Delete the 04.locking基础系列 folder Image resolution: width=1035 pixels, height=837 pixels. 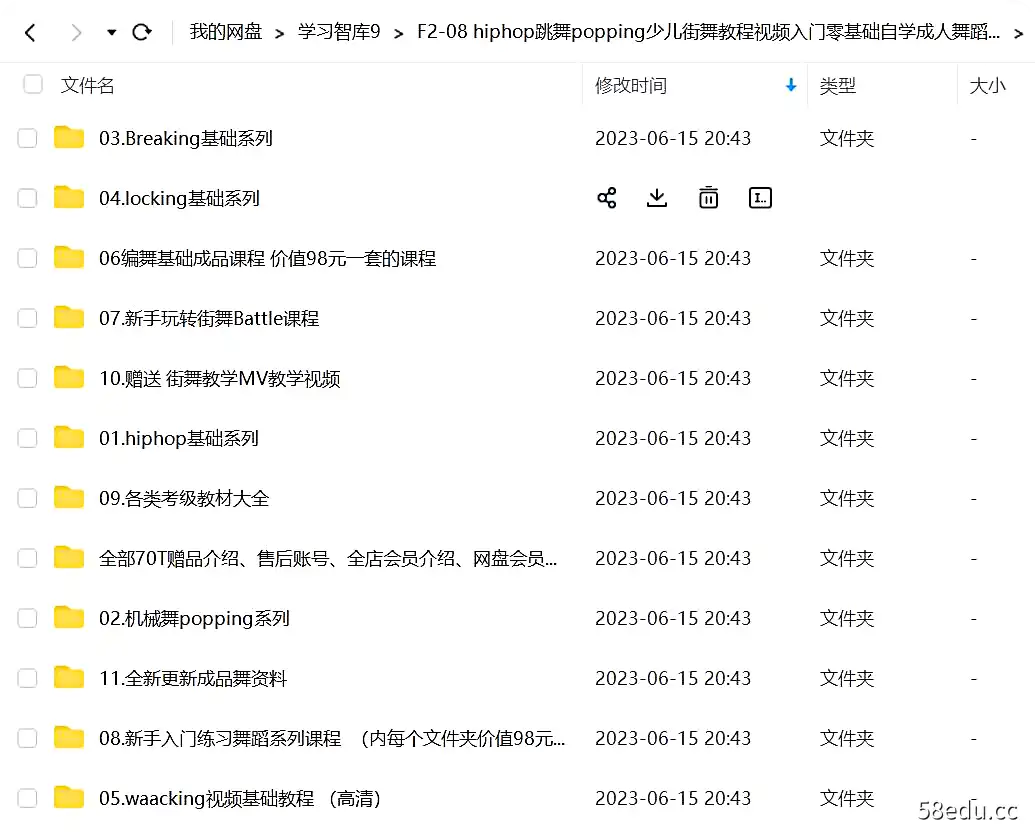point(708,197)
